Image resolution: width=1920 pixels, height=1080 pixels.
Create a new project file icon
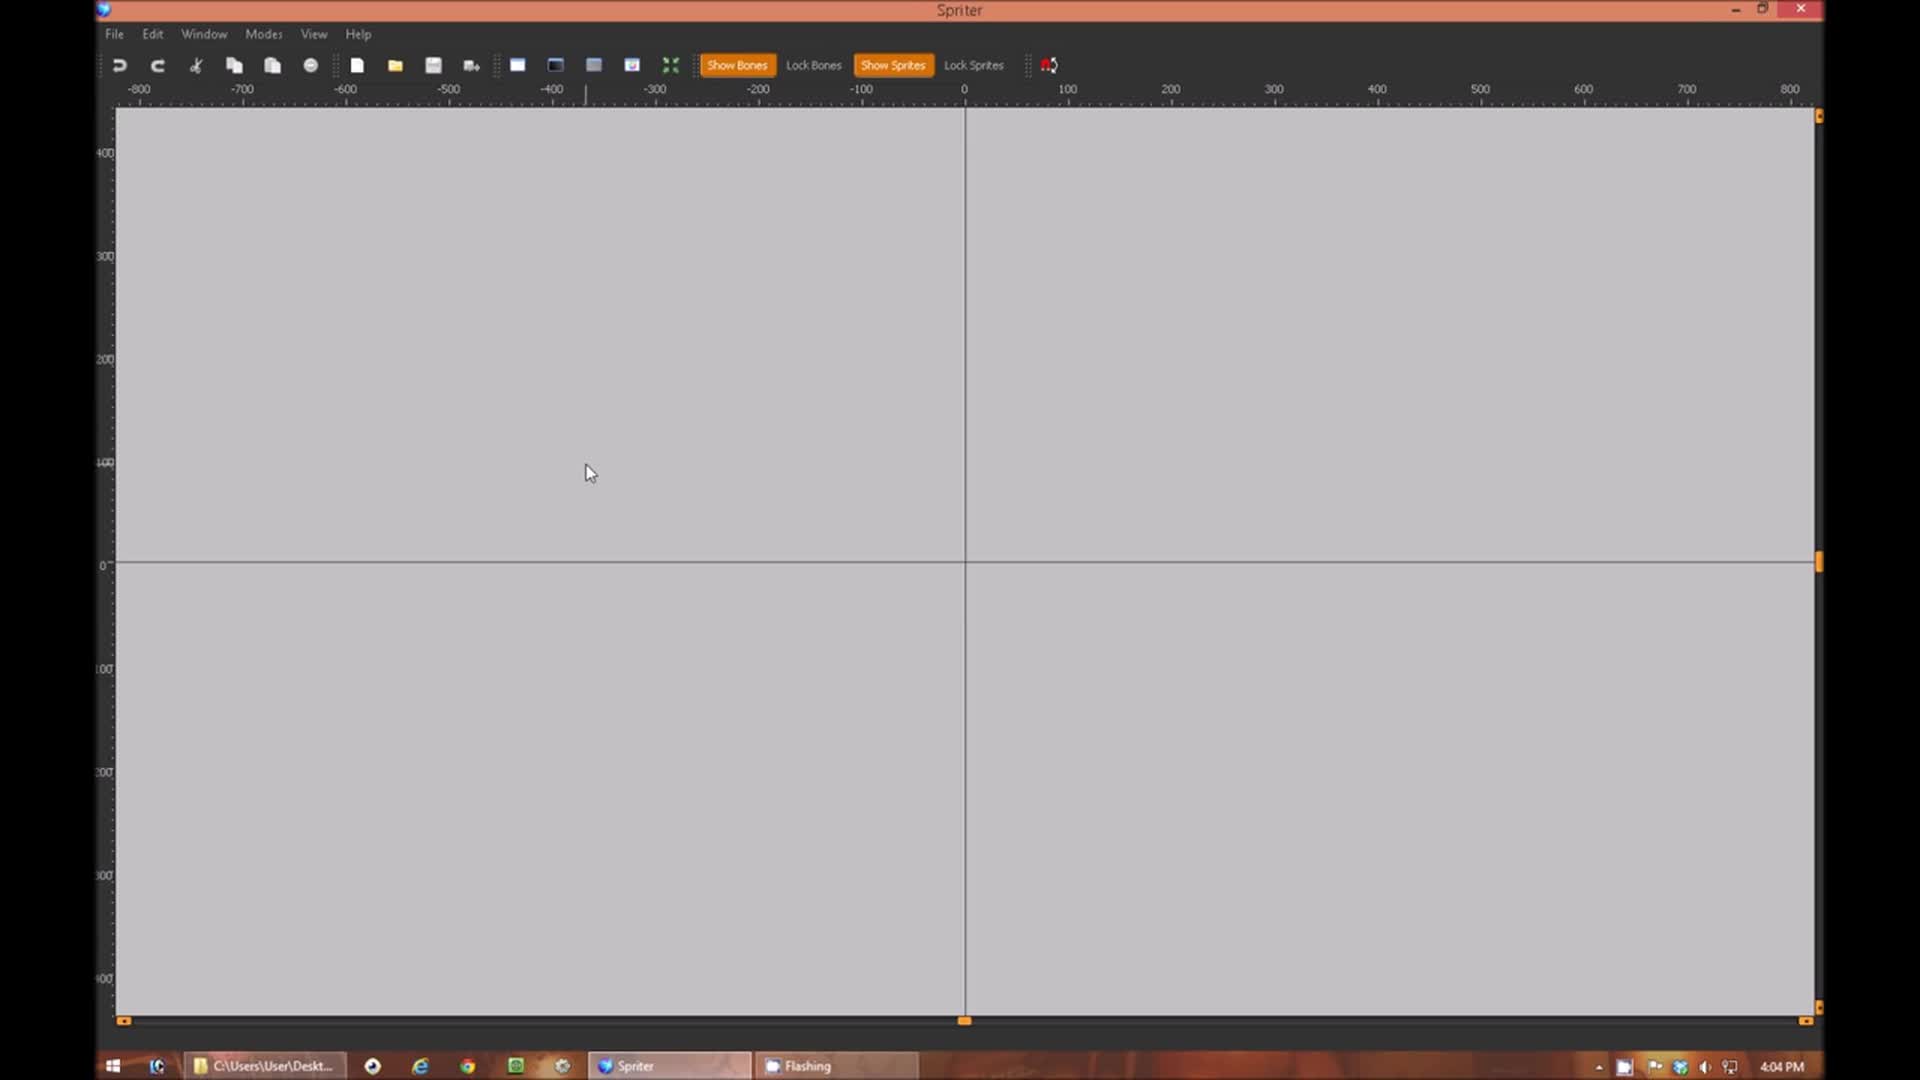tap(357, 66)
